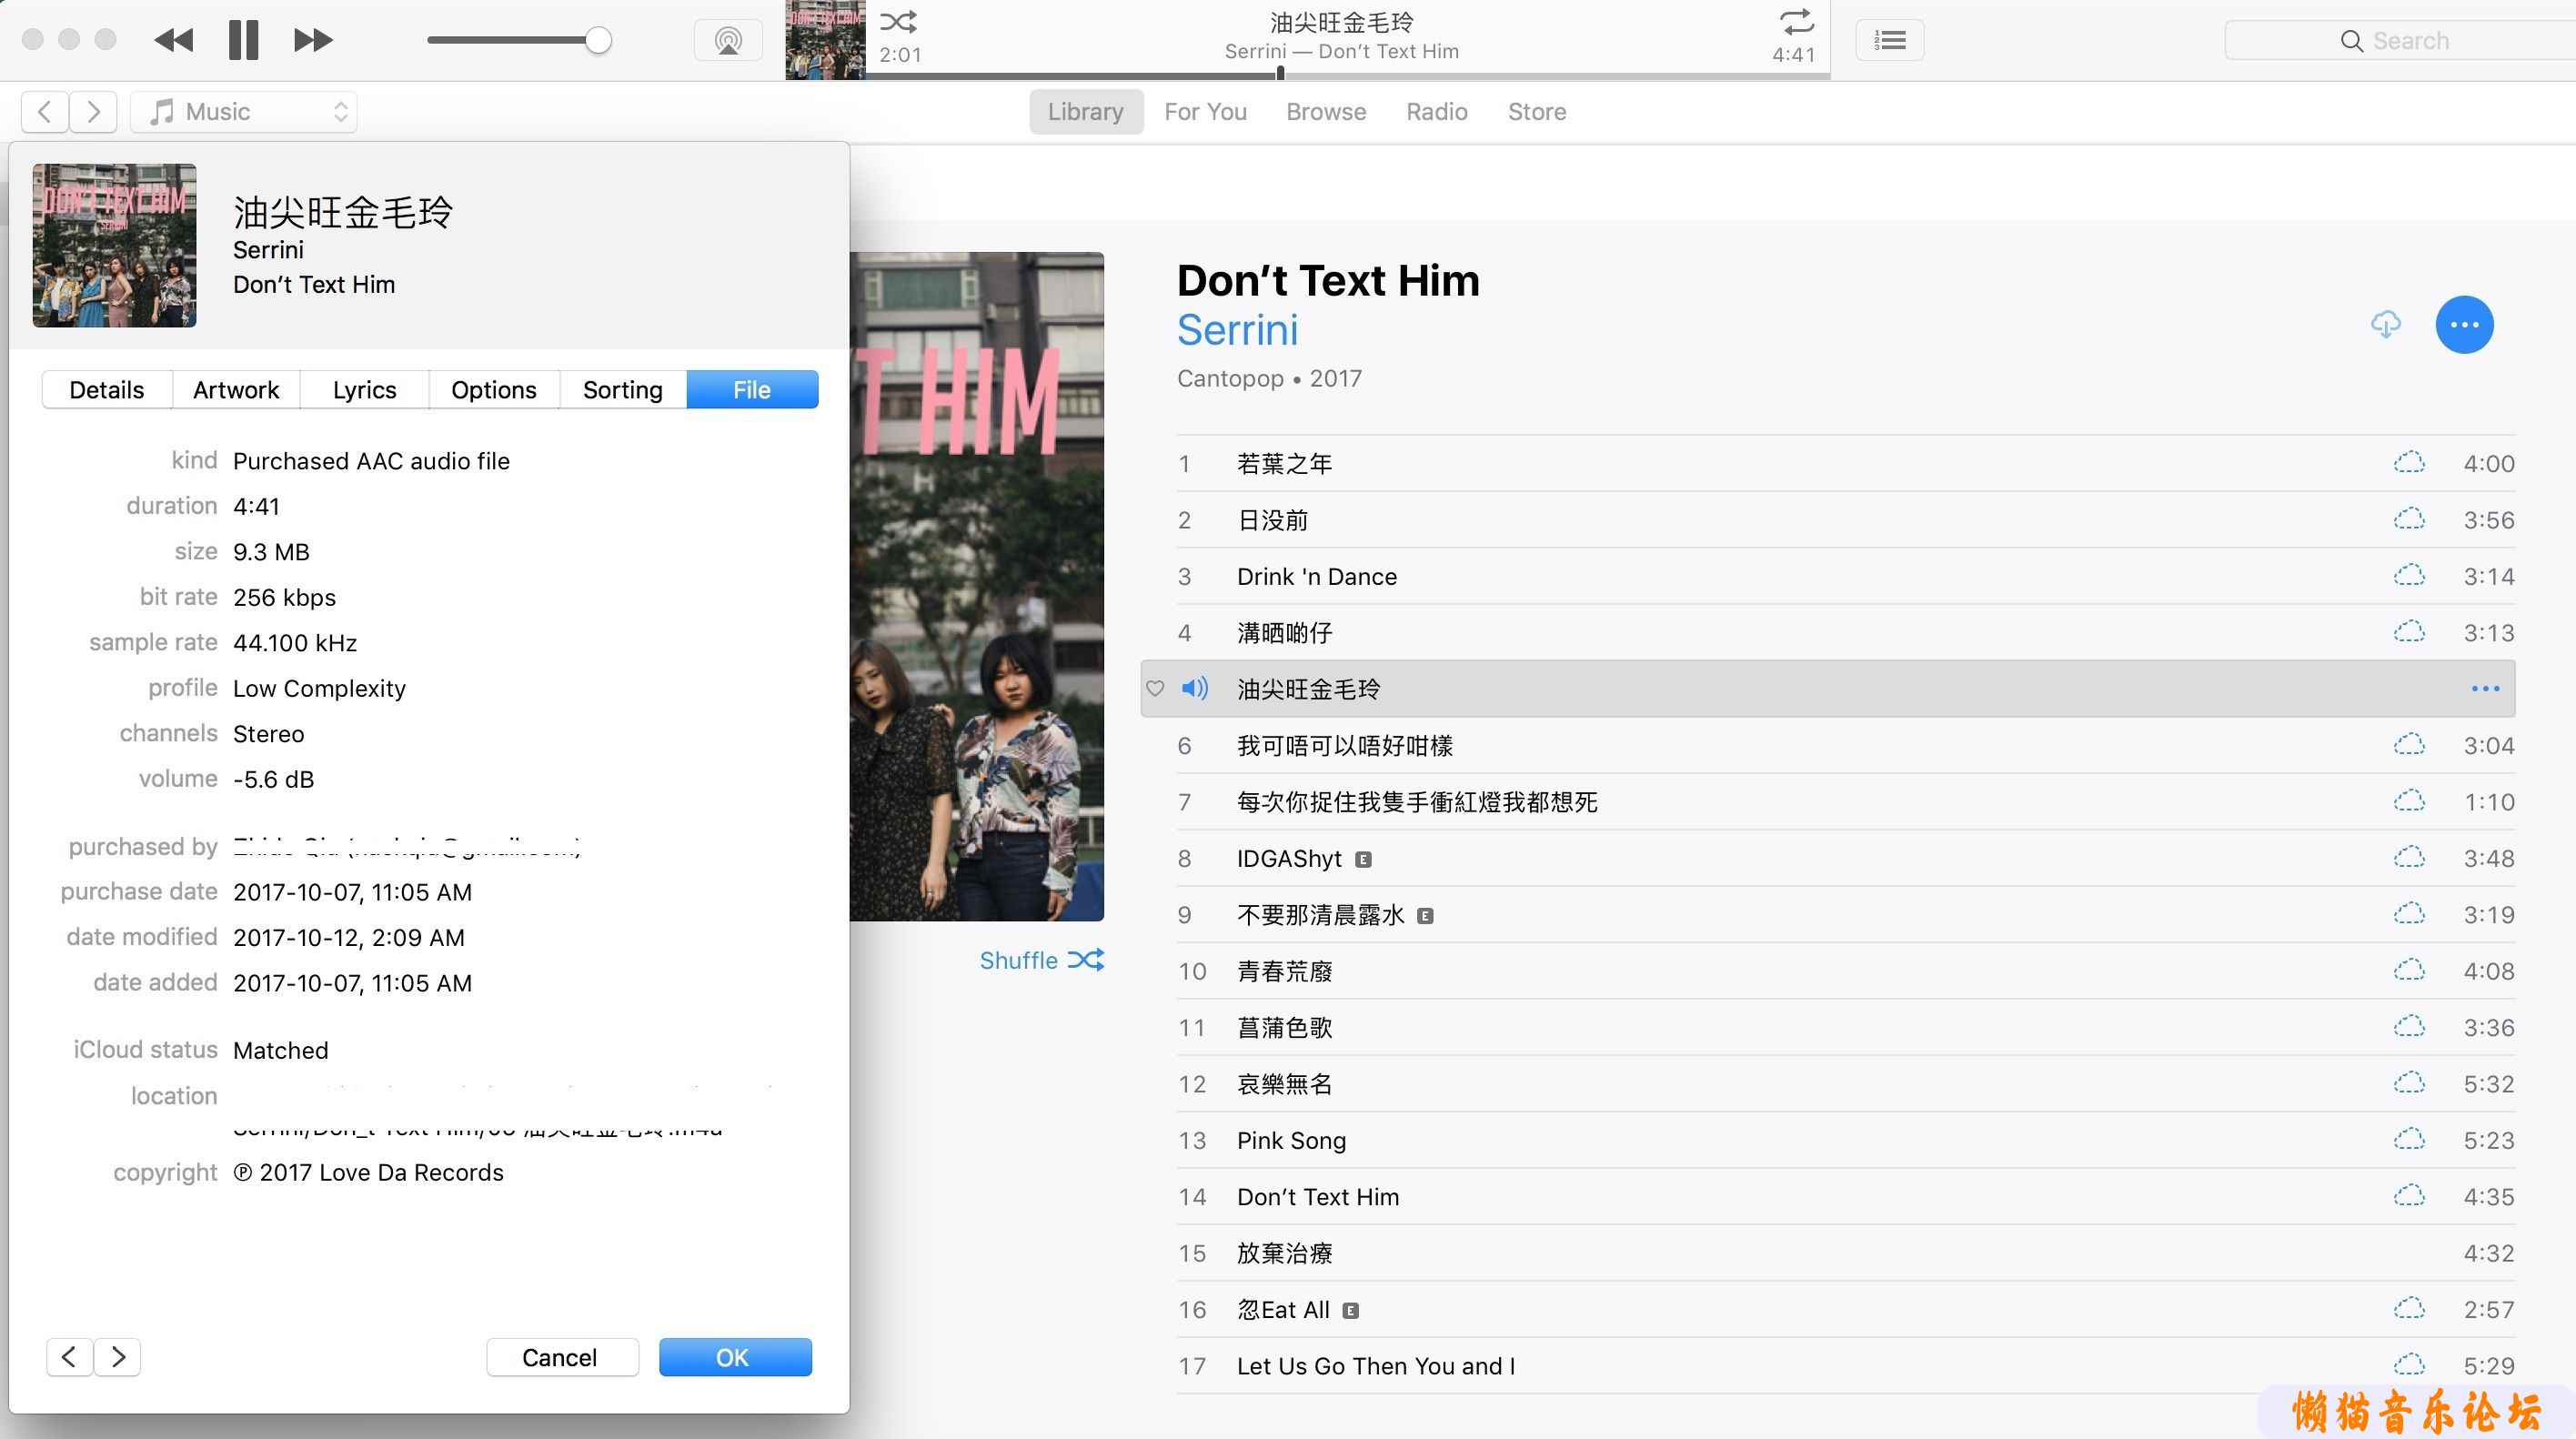2576x1439 pixels.
Task: Download track 7 with 1:10 duration from iCloud
Action: pyautogui.click(x=2409, y=801)
